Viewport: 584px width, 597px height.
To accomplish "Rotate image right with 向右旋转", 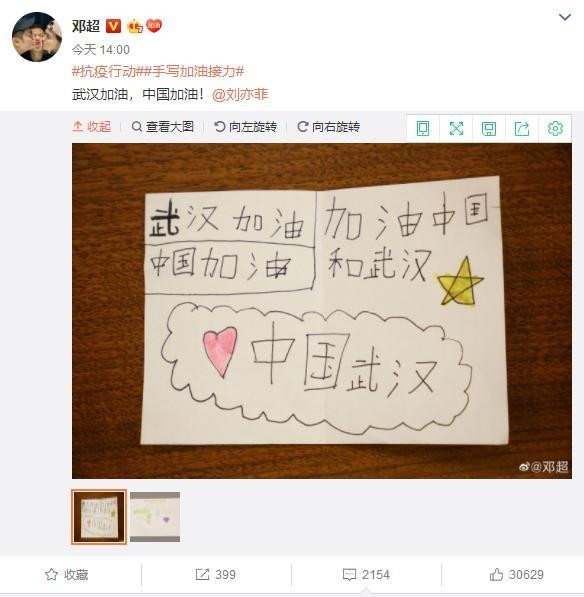I will coord(329,126).
